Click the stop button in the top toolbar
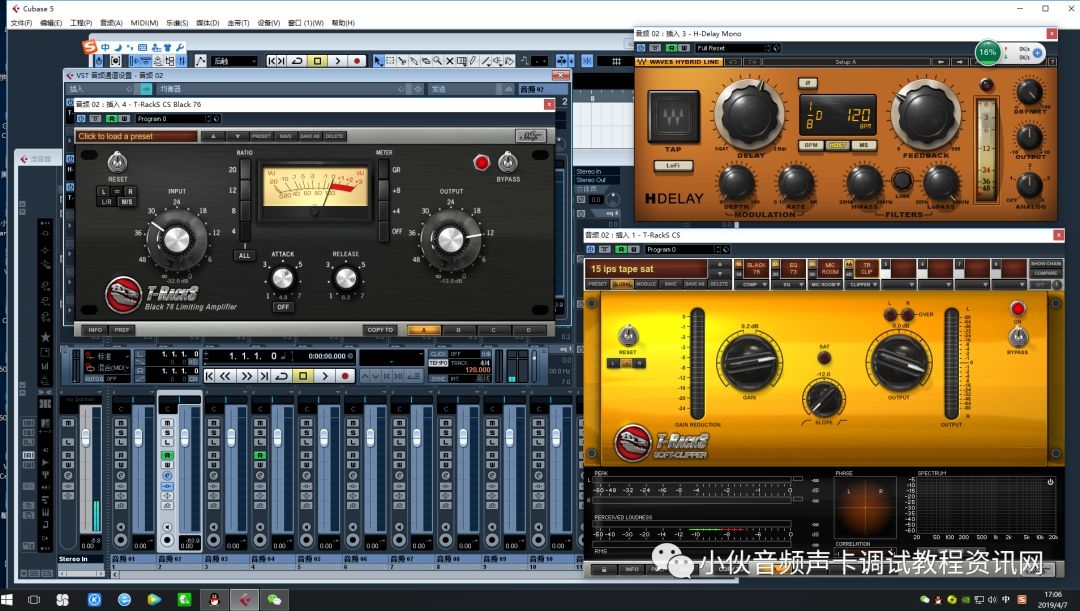 pyautogui.click(x=317, y=61)
